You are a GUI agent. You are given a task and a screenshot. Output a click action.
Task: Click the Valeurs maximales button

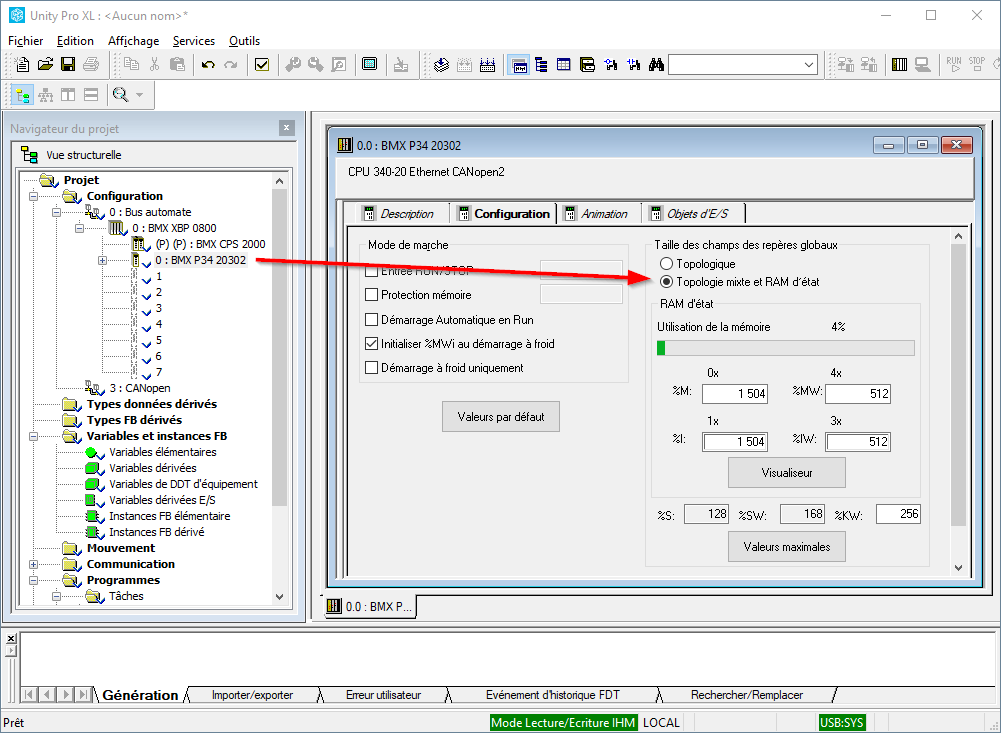tap(787, 547)
